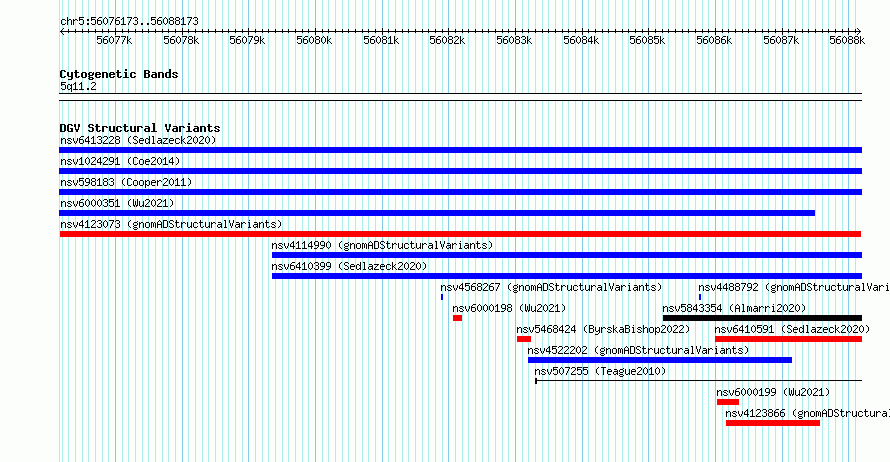Click the blue bar under nsv1024291
This screenshot has width=890, height=462.
(x=460, y=171)
